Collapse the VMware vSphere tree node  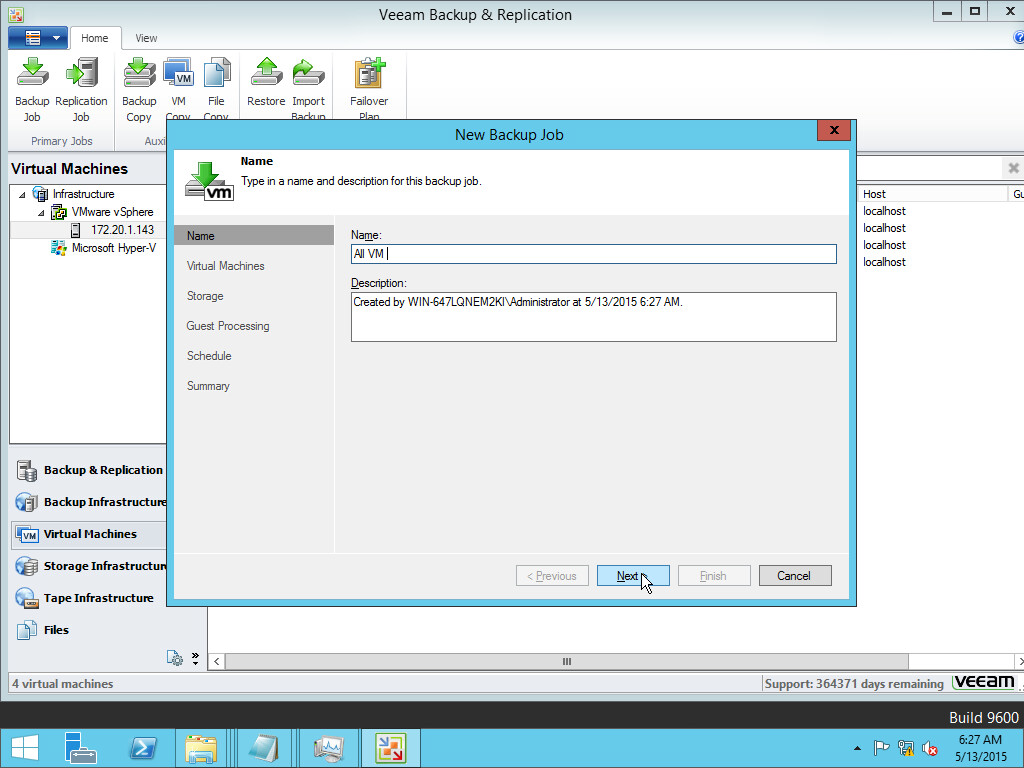click(41, 213)
